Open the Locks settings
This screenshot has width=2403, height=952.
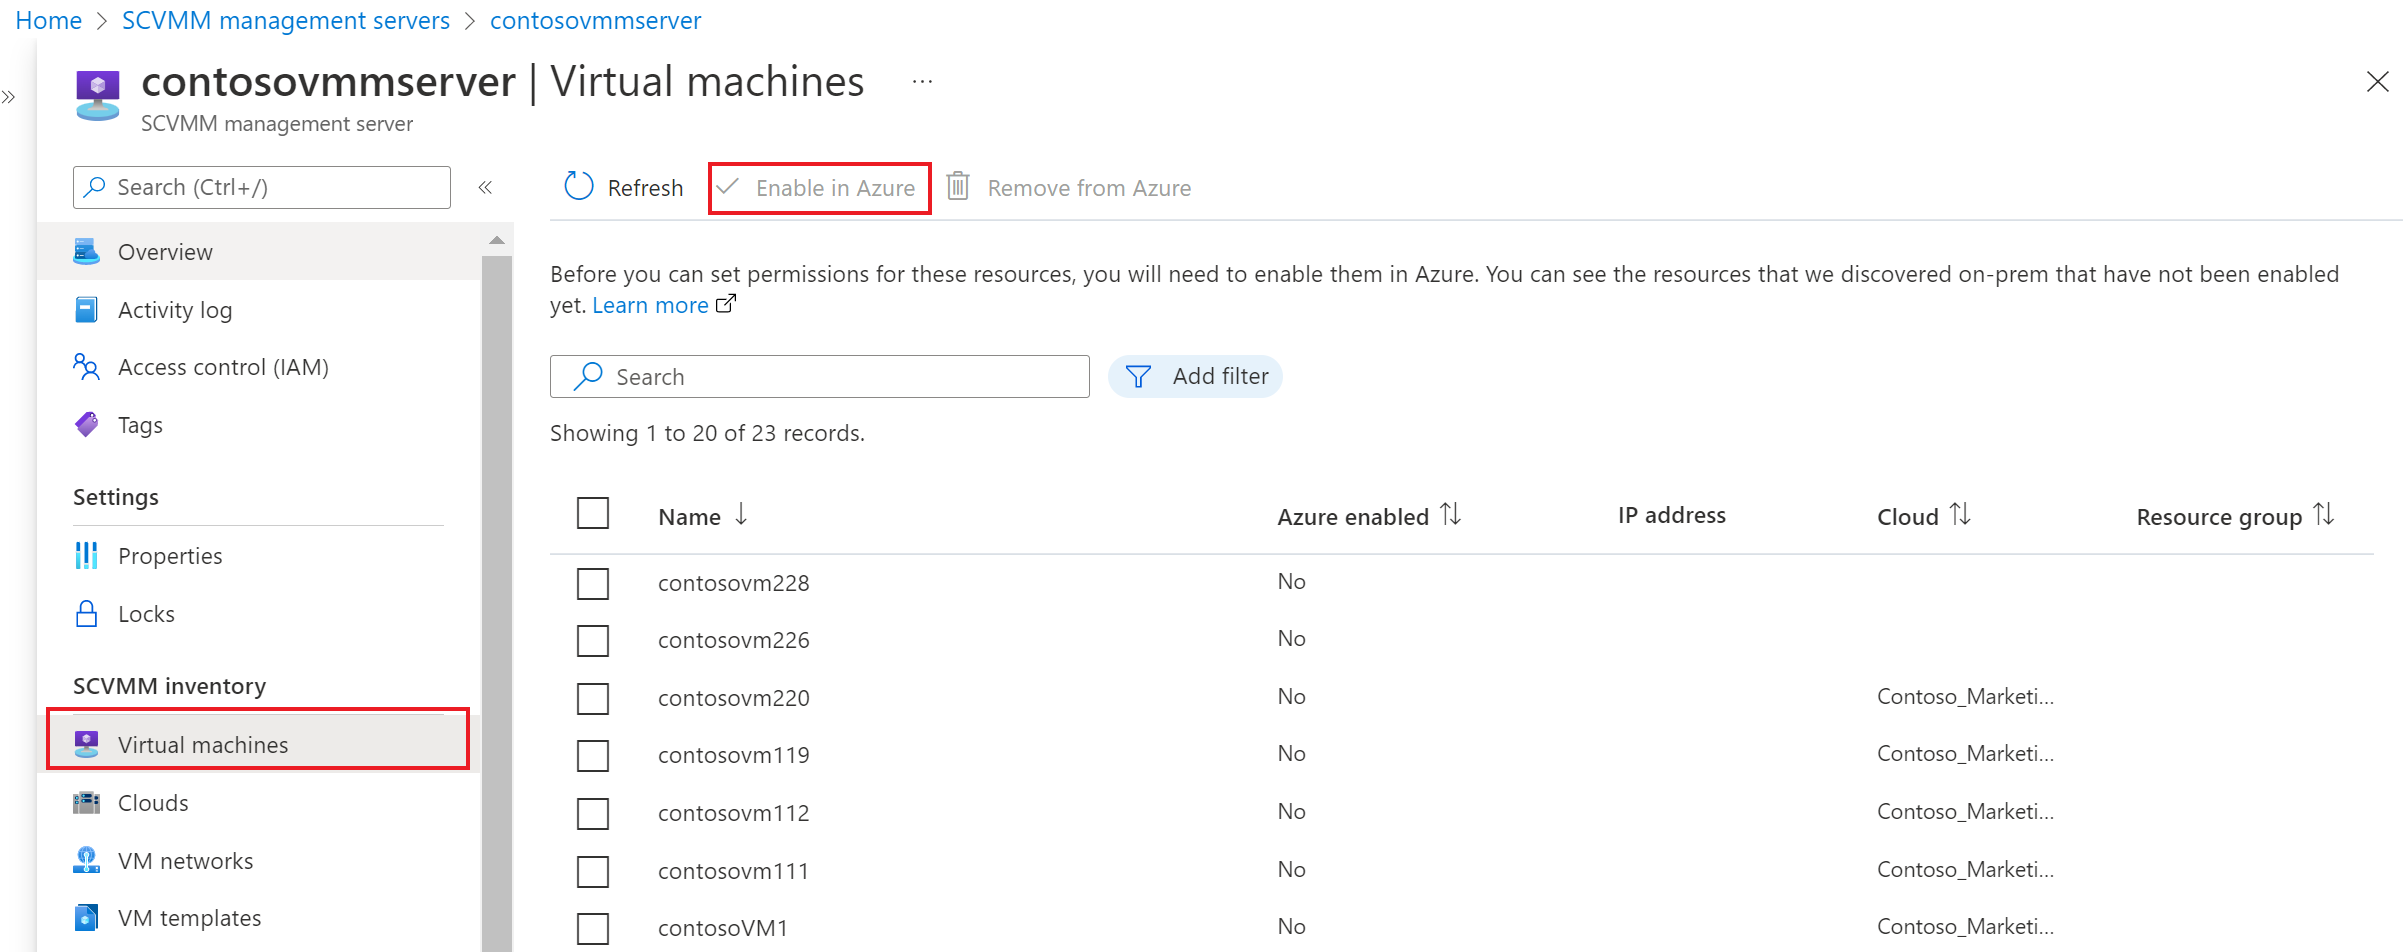click(x=146, y=613)
